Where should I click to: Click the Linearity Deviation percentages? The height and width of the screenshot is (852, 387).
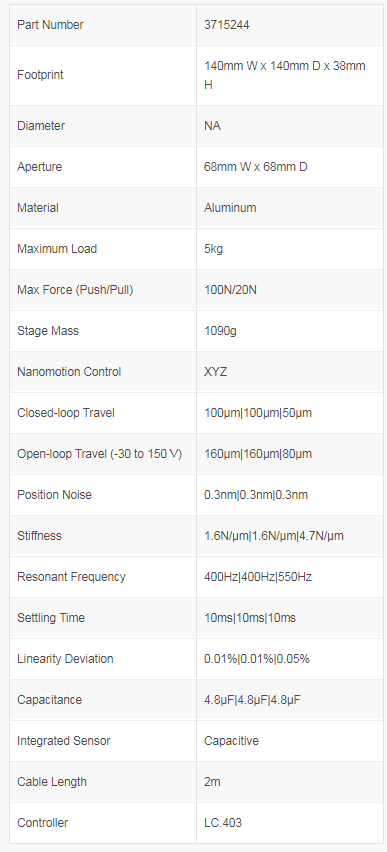257,659
